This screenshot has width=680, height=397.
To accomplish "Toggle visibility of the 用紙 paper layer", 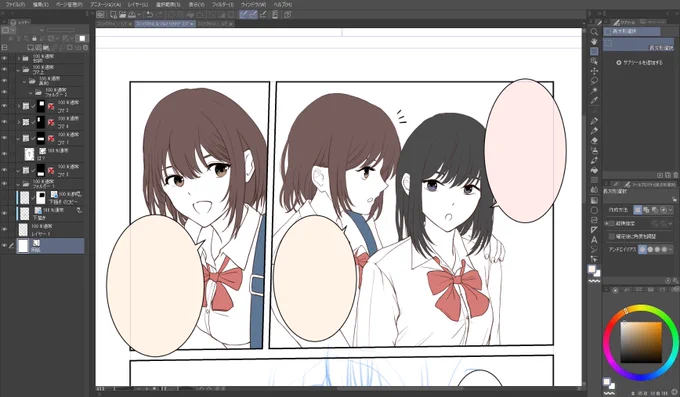I will click(4, 246).
